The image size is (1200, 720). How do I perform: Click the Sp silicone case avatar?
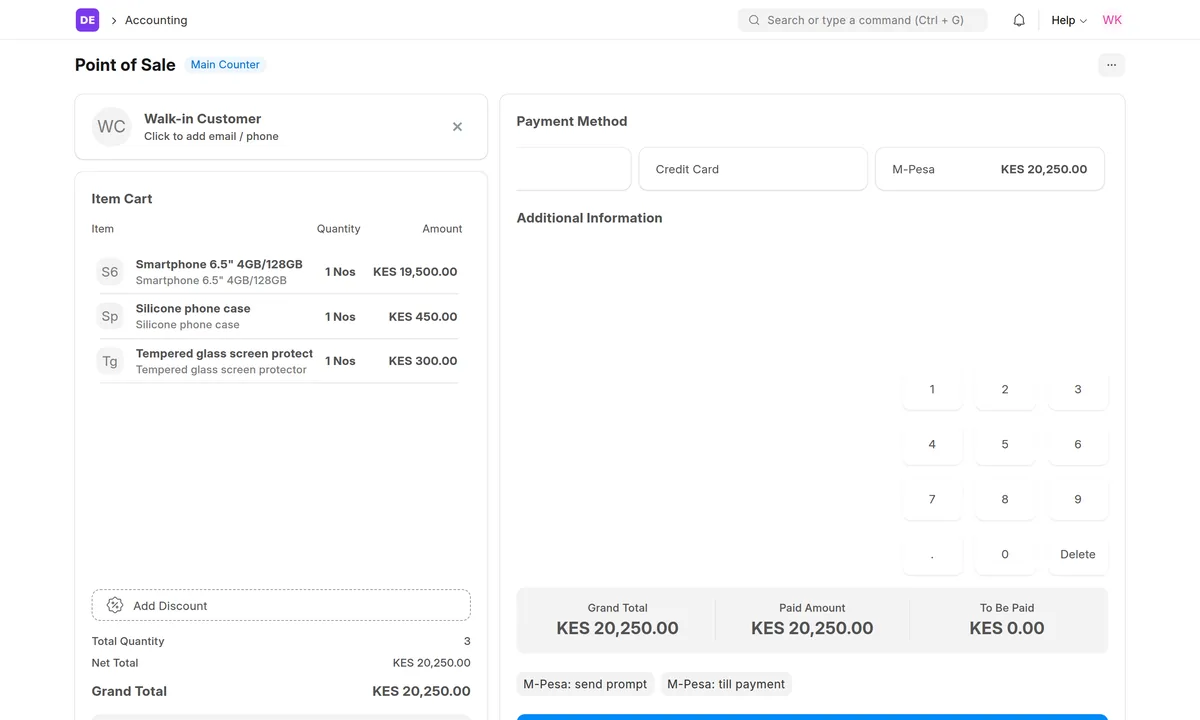pyautogui.click(x=110, y=316)
